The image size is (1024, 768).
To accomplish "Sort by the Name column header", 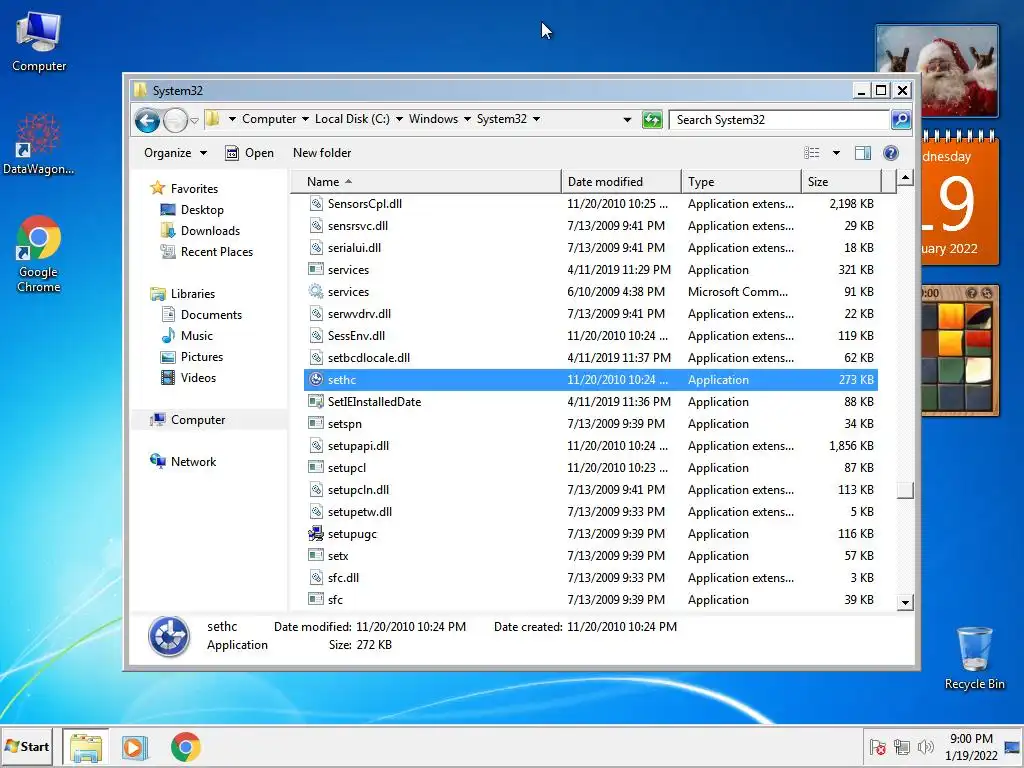I will [x=425, y=182].
